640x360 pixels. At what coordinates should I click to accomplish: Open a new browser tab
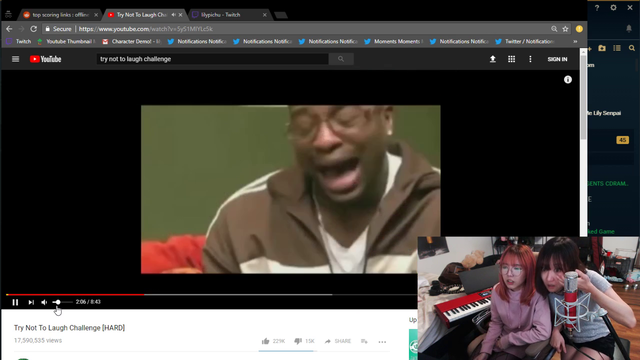(x=281, y=15)
